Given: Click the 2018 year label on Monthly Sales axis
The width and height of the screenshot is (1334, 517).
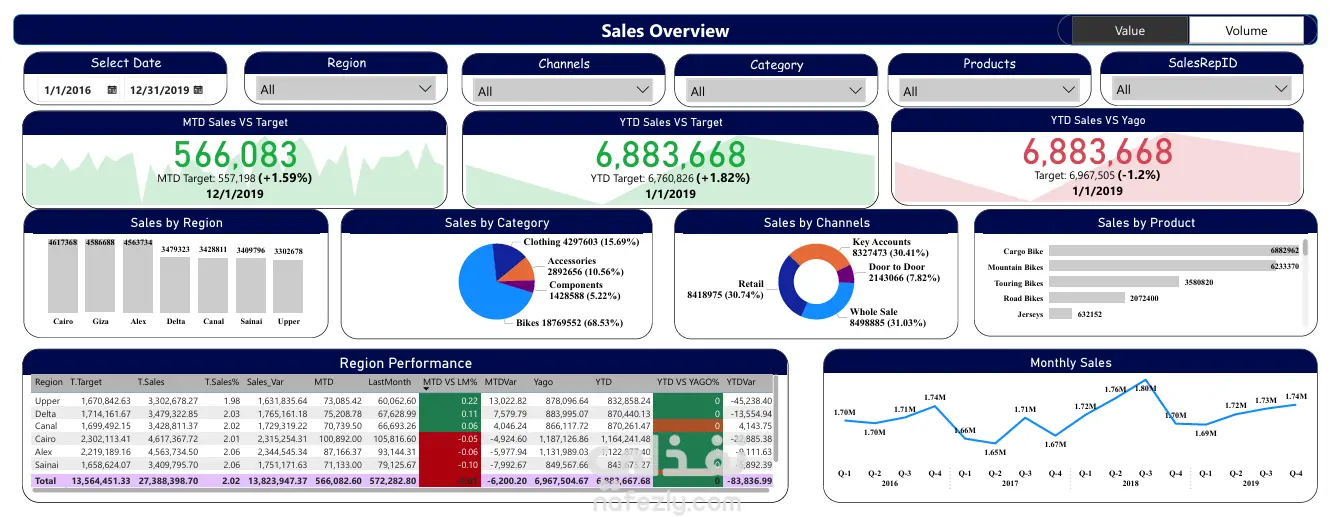Looking at the screenshot, I should (x=1130, y=483).
